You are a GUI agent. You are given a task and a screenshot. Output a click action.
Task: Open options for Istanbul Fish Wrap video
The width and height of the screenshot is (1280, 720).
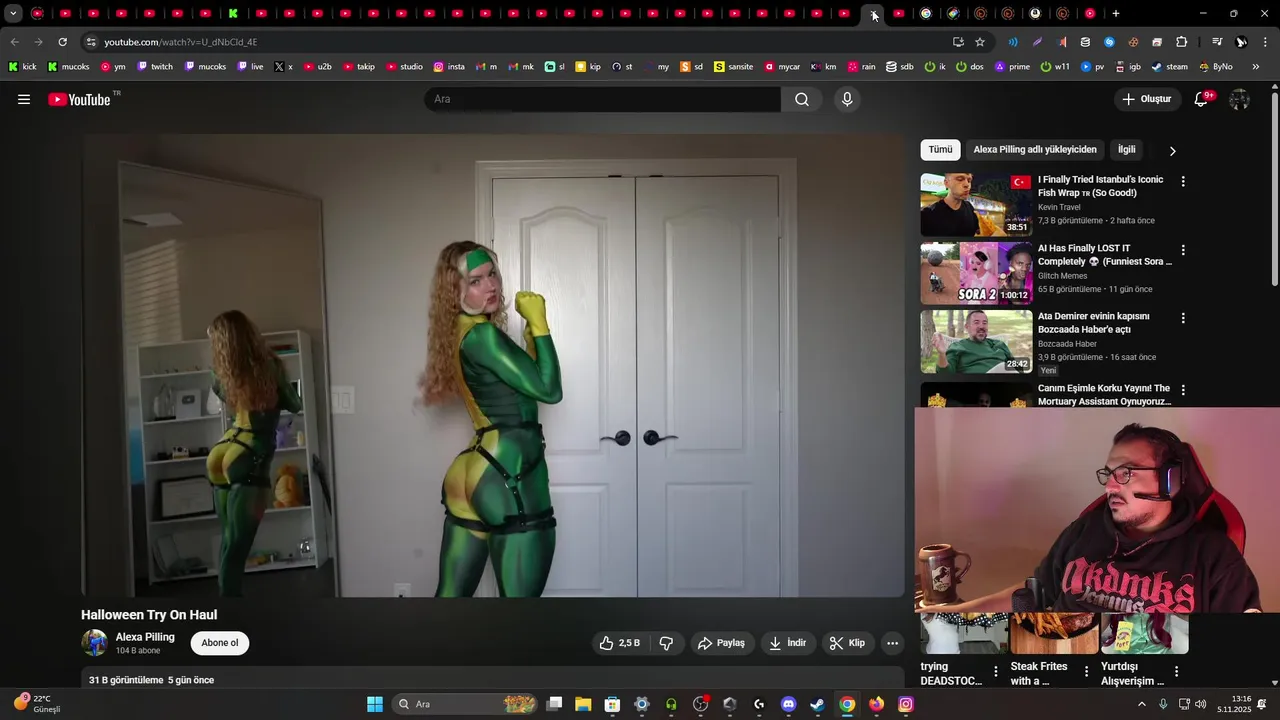pyautogui.click(x=1183, y=182)
